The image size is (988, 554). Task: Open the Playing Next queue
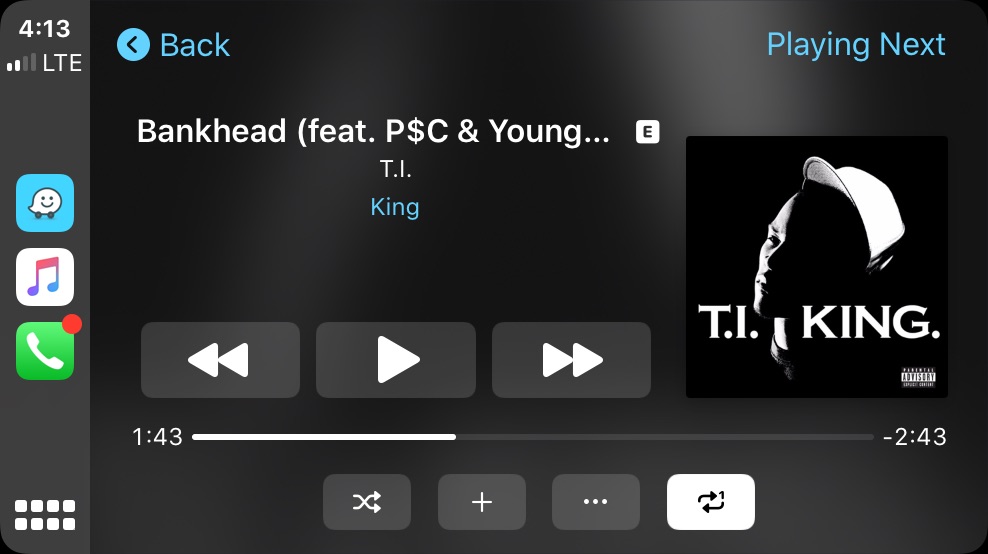856,45
